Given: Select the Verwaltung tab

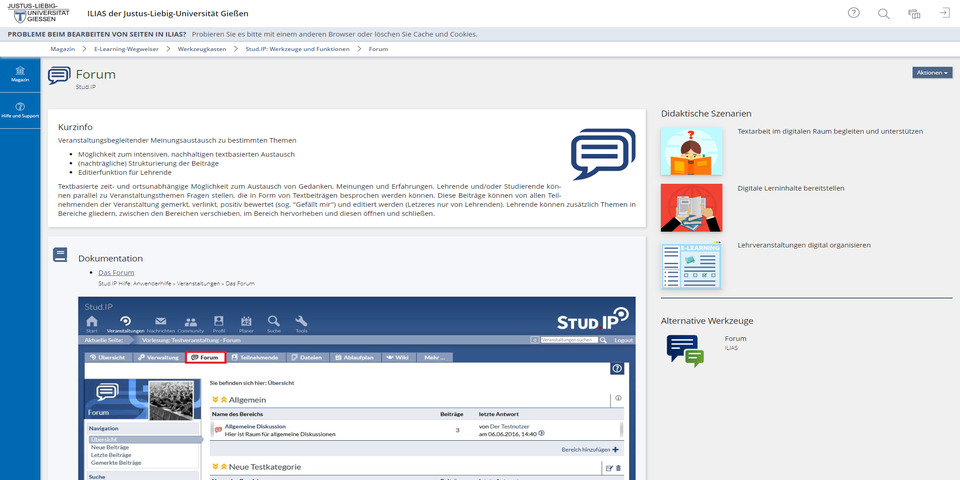Looking at the screenshot, I should (158, 357).
